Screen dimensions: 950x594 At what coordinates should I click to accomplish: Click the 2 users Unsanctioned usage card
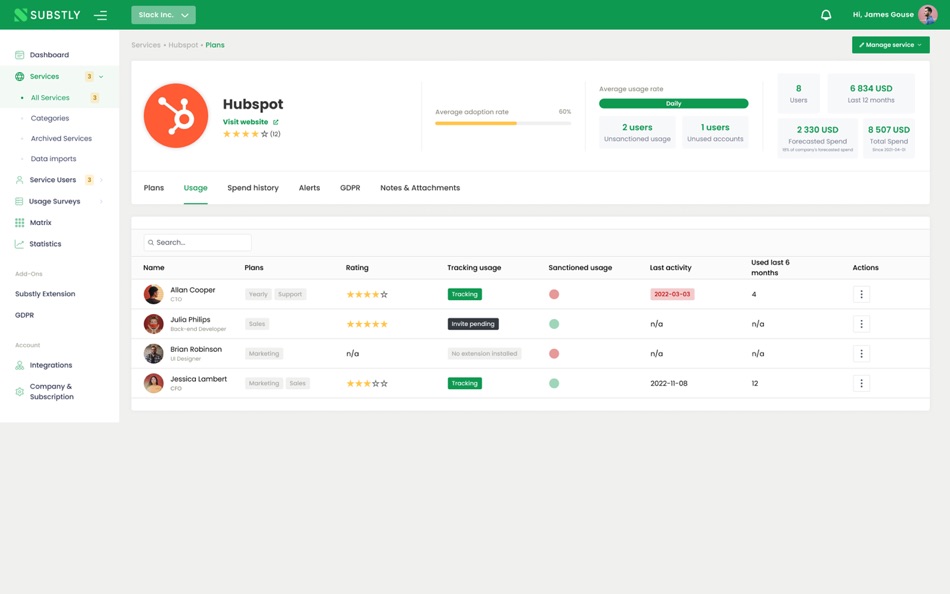[637, 132]
